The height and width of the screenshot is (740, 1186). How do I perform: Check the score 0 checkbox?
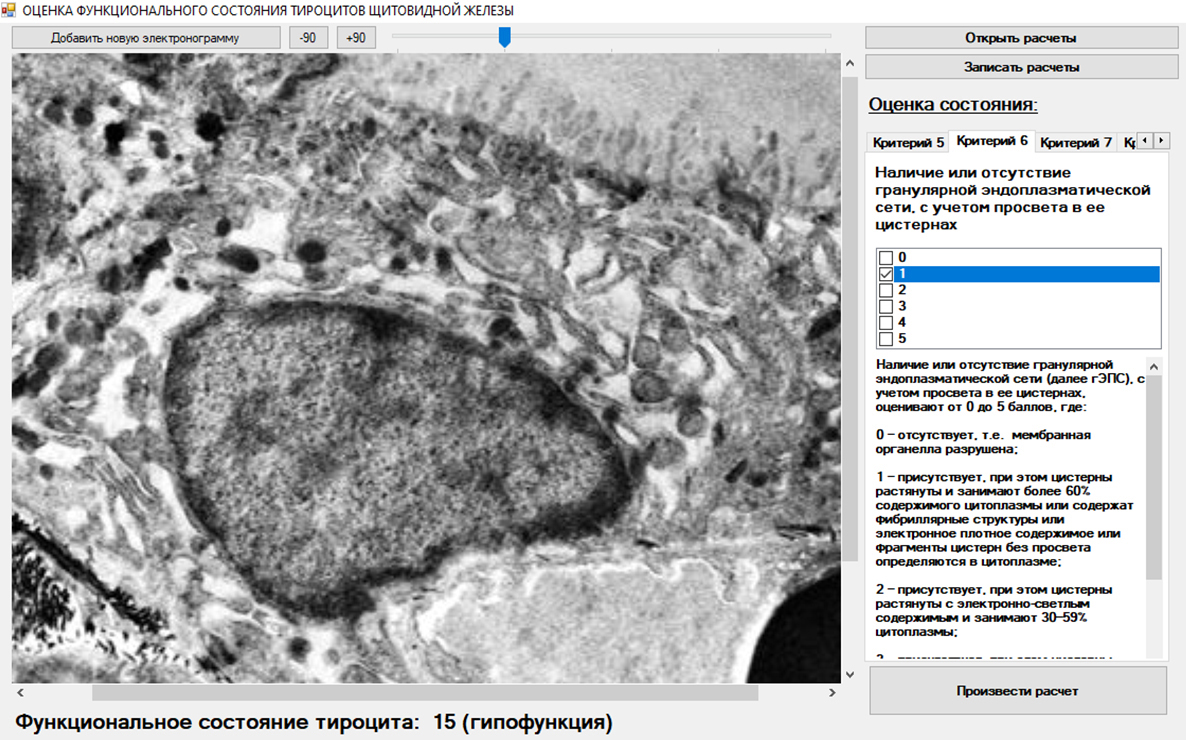click(885, 258)
